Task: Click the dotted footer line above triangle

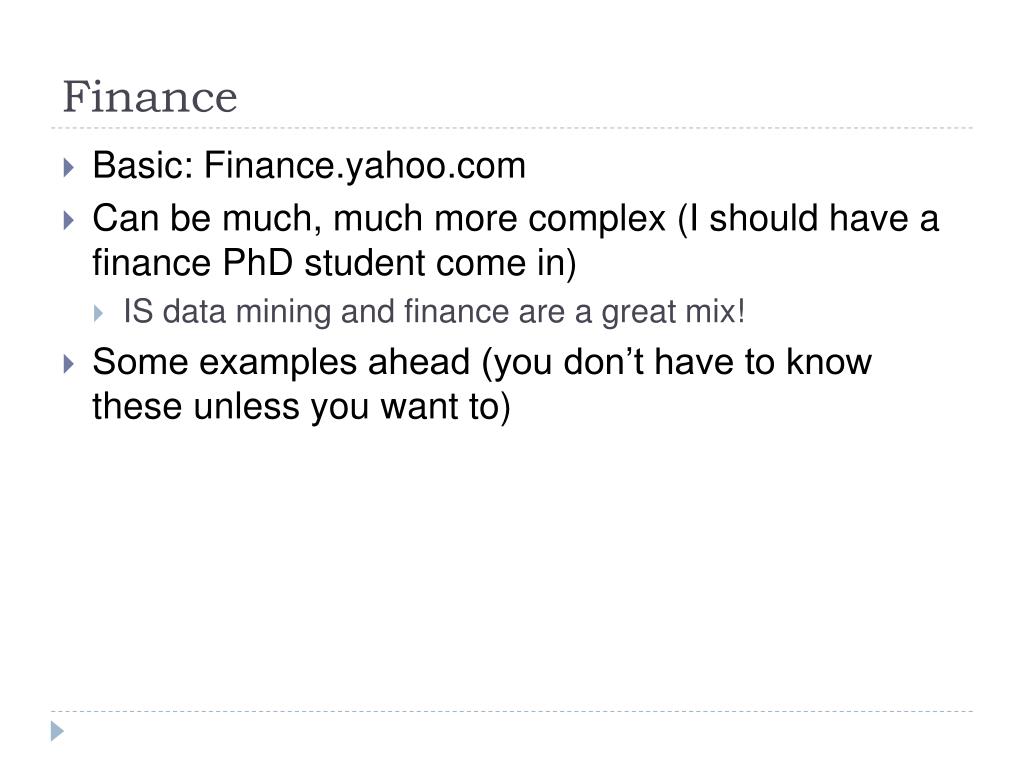Action: click(x=512, y=711)
